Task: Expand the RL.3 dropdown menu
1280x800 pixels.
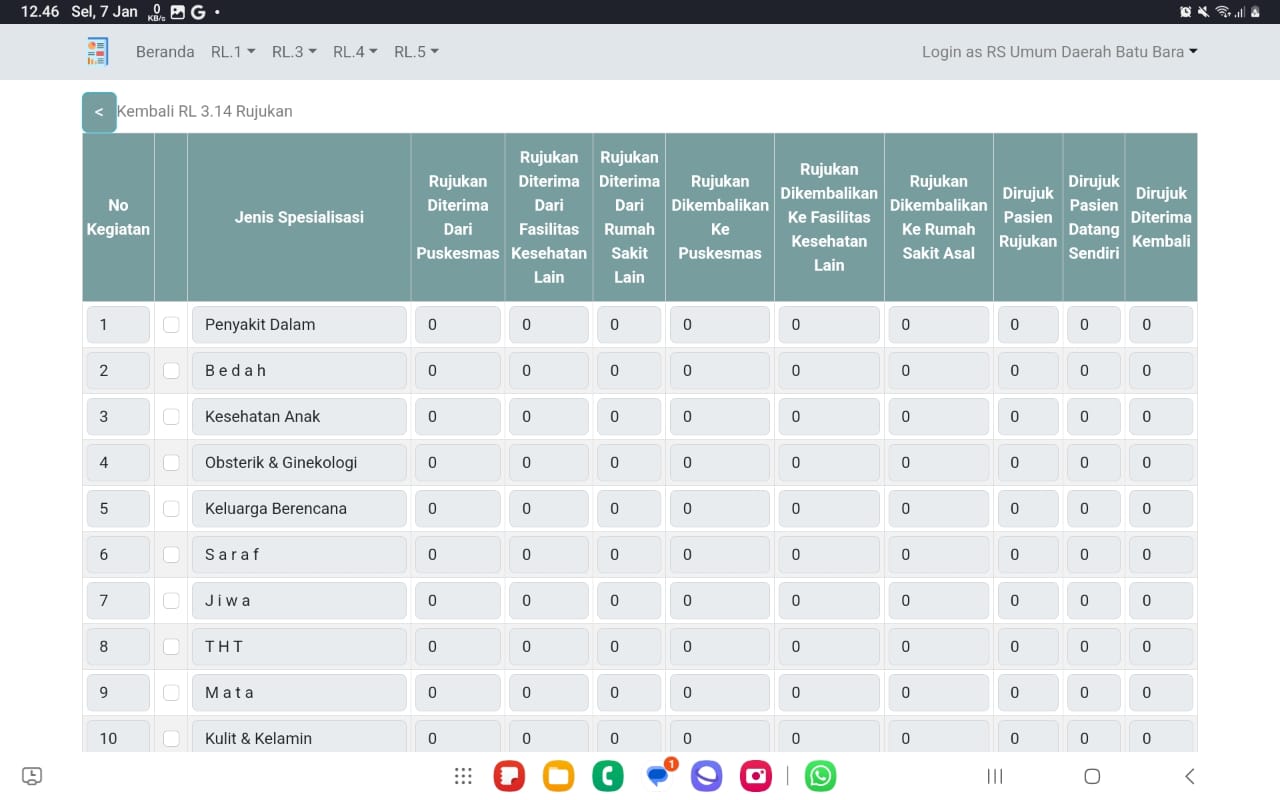Action: [294, 51]
